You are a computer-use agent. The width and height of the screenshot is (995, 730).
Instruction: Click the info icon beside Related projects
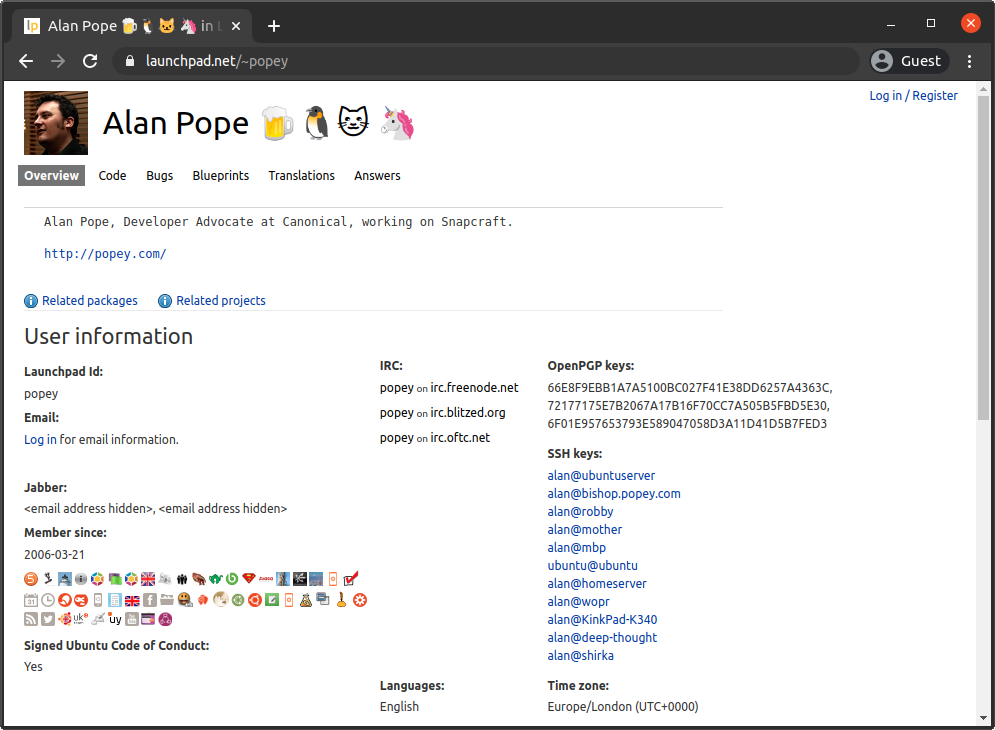pyautogui.click(x=165, y=301)
